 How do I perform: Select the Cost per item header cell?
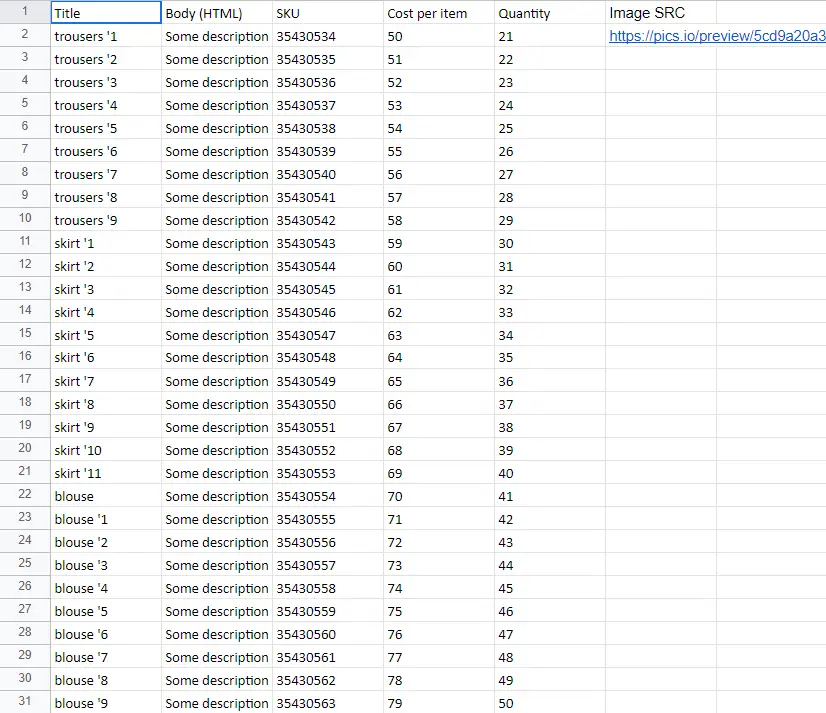tap(439, 13)
